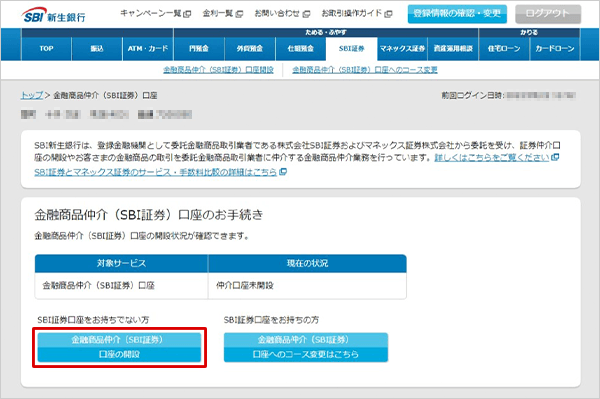Click SBI証券口座をお持ちでない方 label
Viewport: 600px width, 399px height.
click(93, 320)
